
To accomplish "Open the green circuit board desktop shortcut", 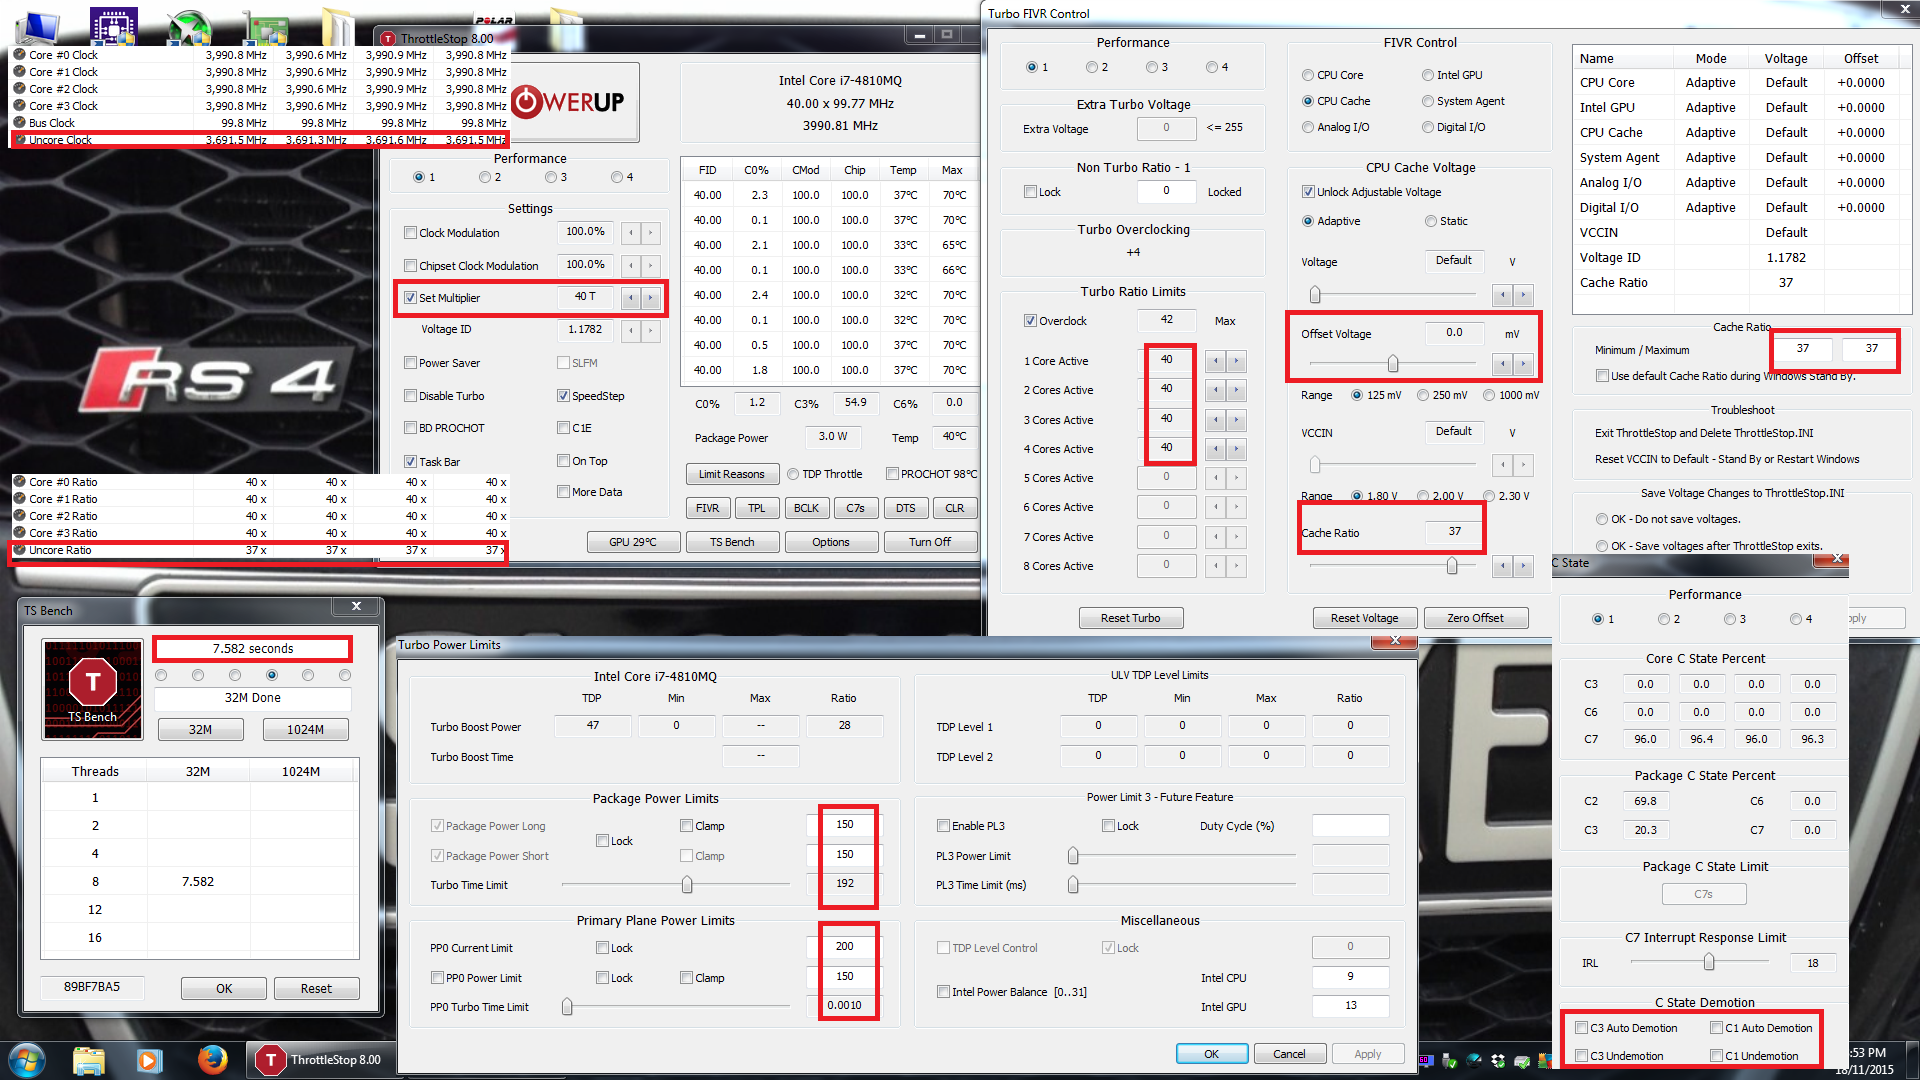I will click(x=265, y=28).
